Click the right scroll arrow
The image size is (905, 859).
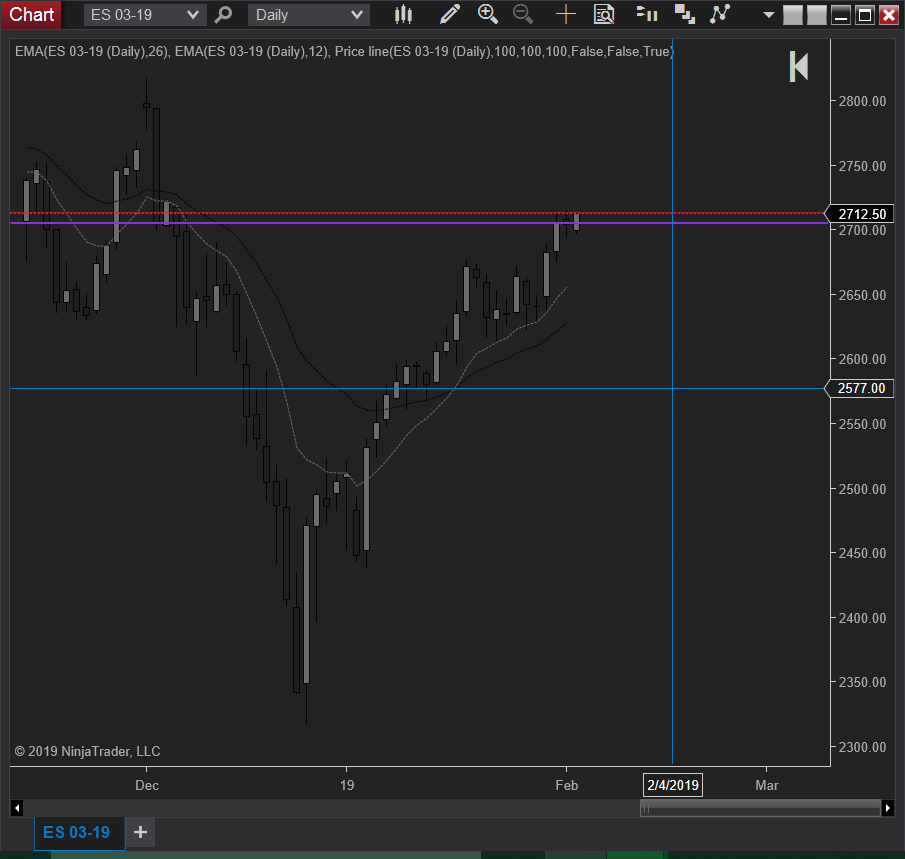pyautogui.click(x=888, y=808)
